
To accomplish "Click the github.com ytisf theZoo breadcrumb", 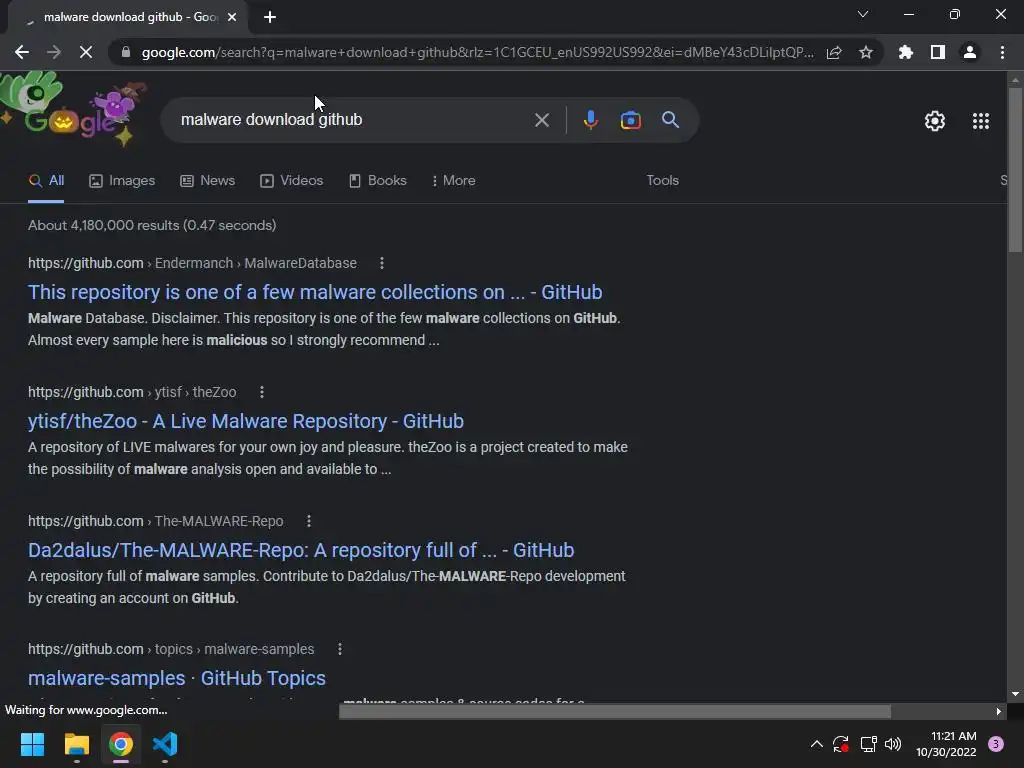I will click(x=132, y=392).
